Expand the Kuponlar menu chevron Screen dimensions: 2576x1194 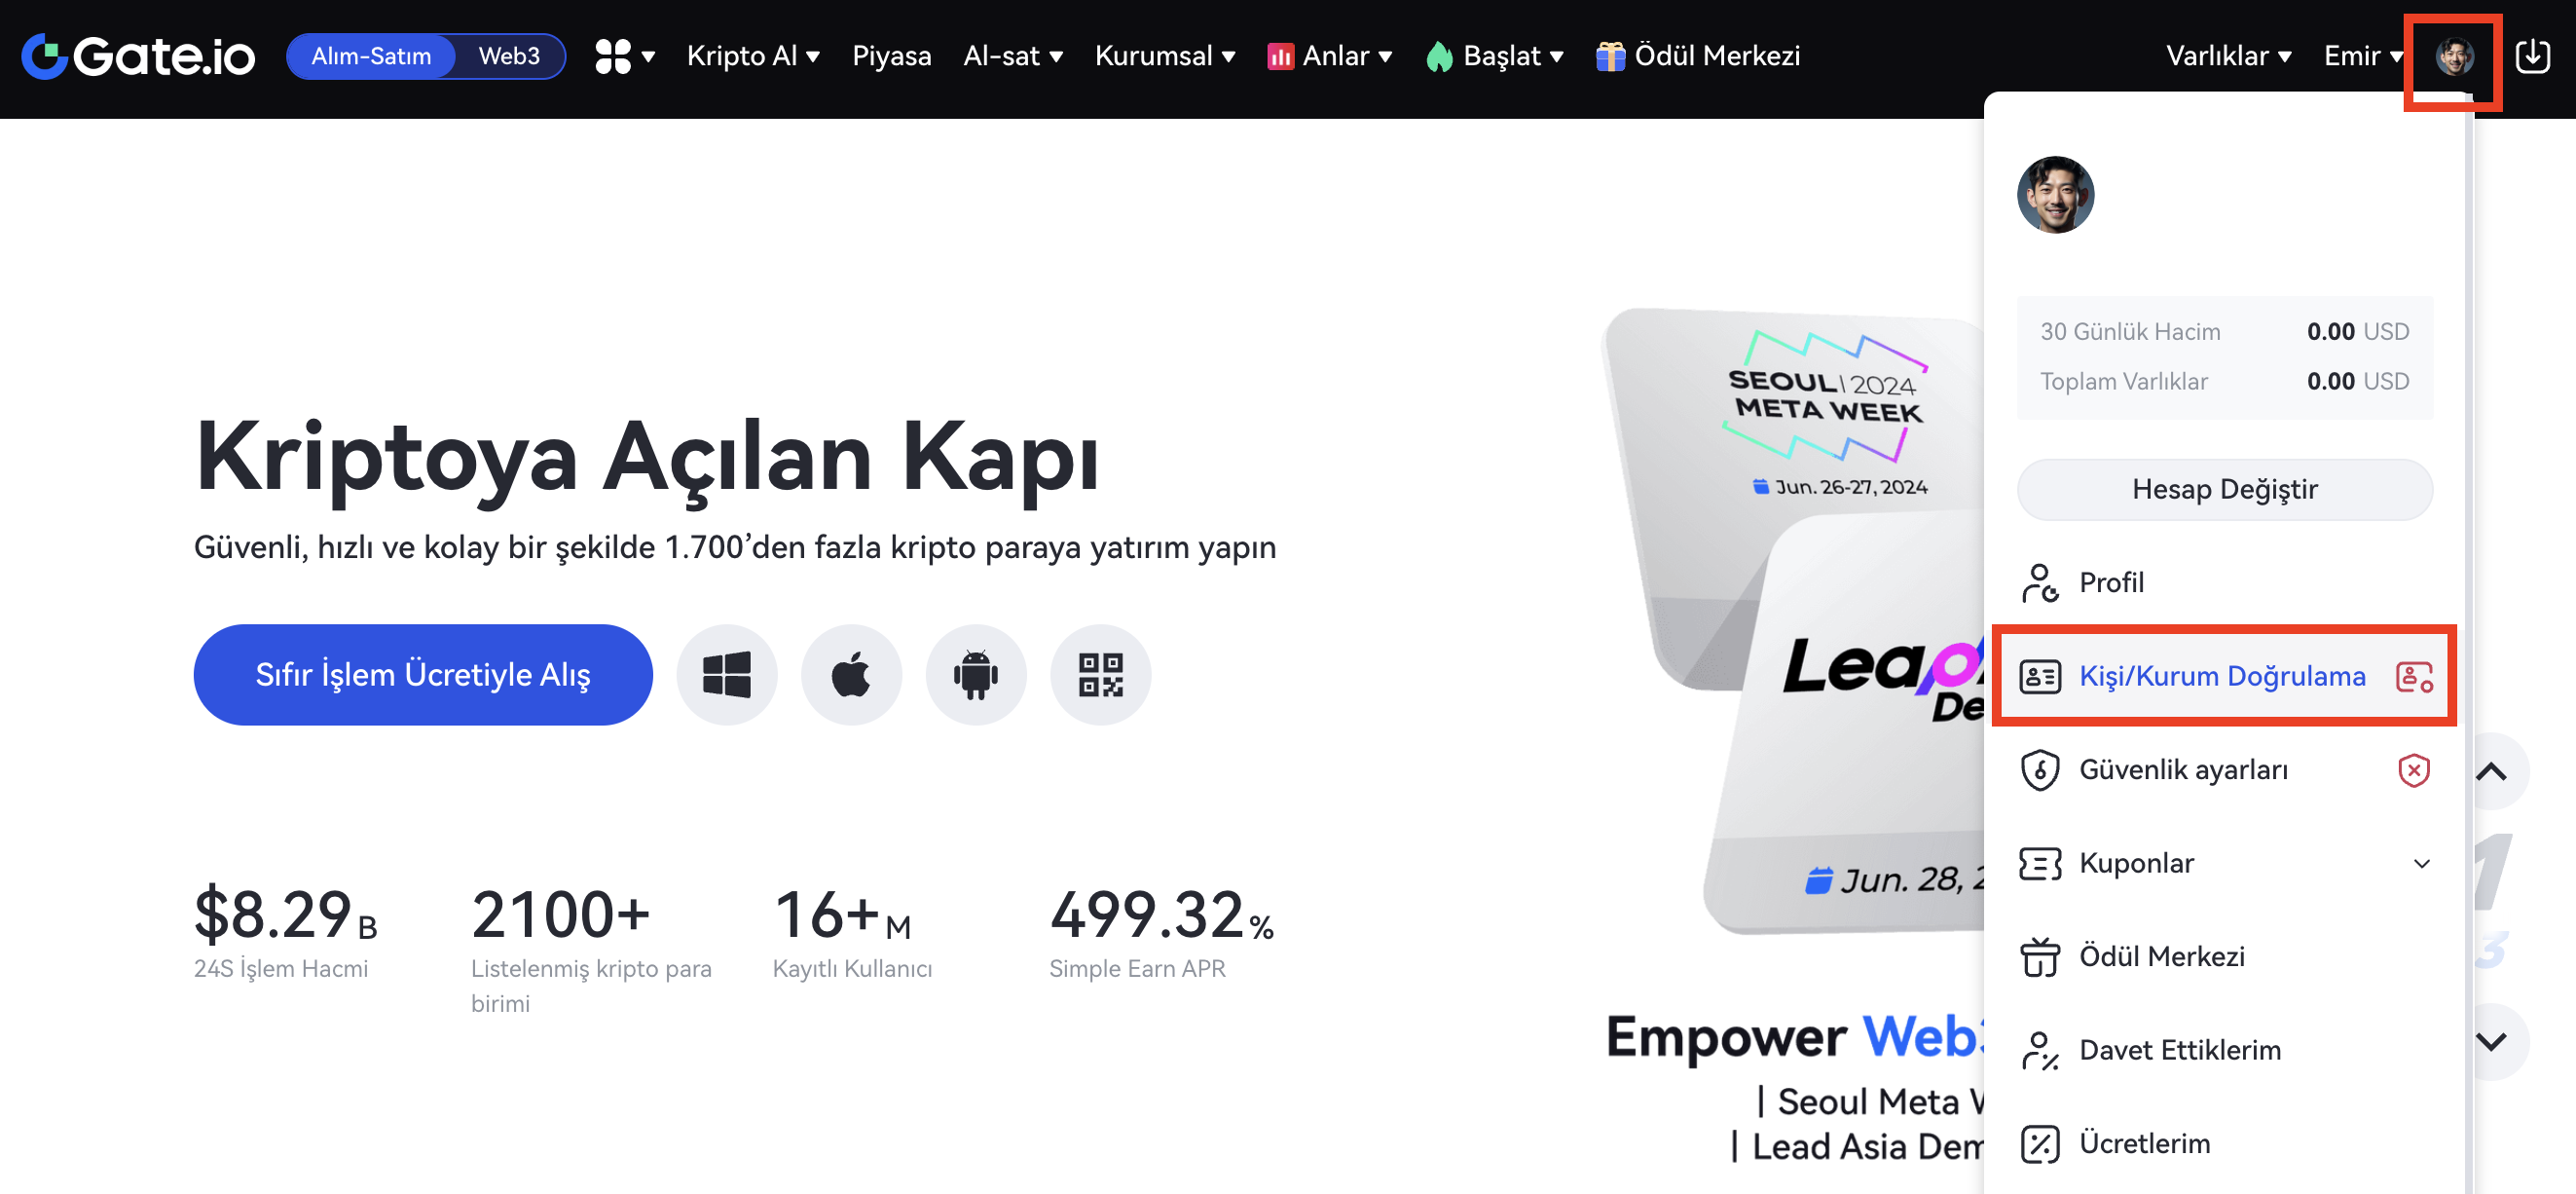point(2421,864)
